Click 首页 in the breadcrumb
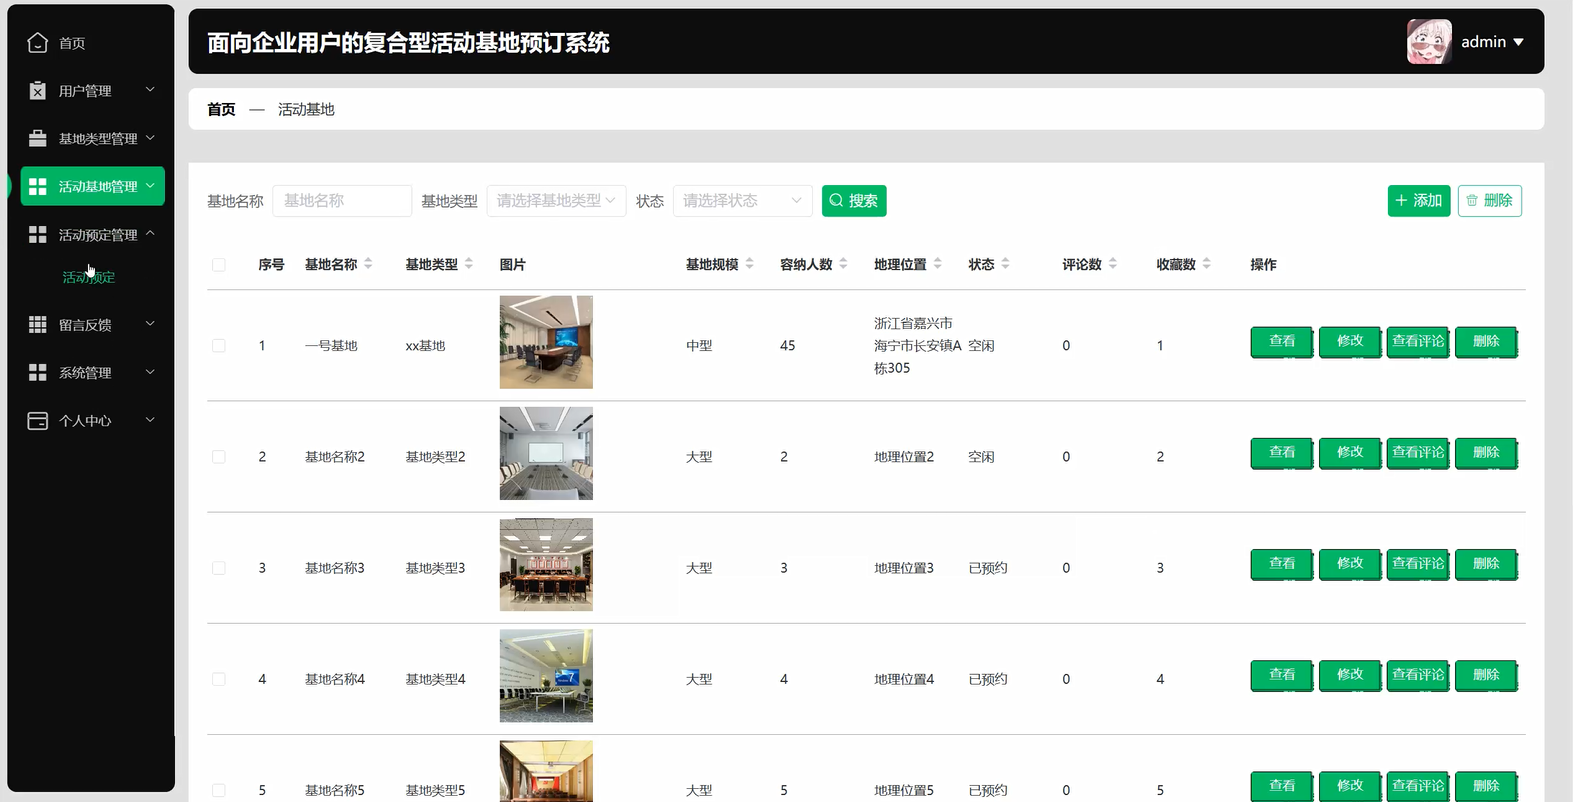1573x802 pixels. click(x=221, y=109)
